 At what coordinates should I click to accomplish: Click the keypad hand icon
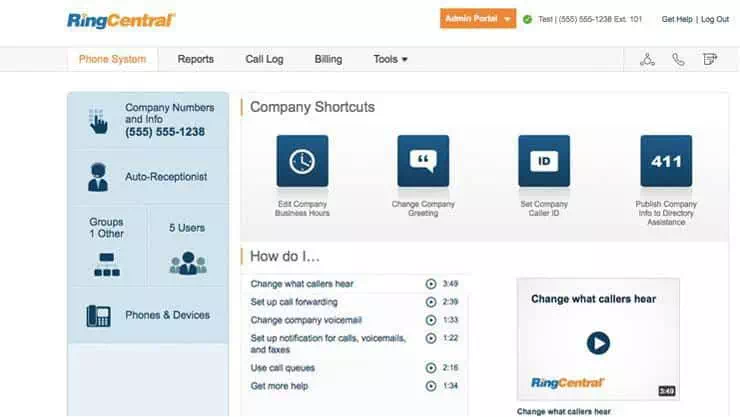(x=98, y=121)
